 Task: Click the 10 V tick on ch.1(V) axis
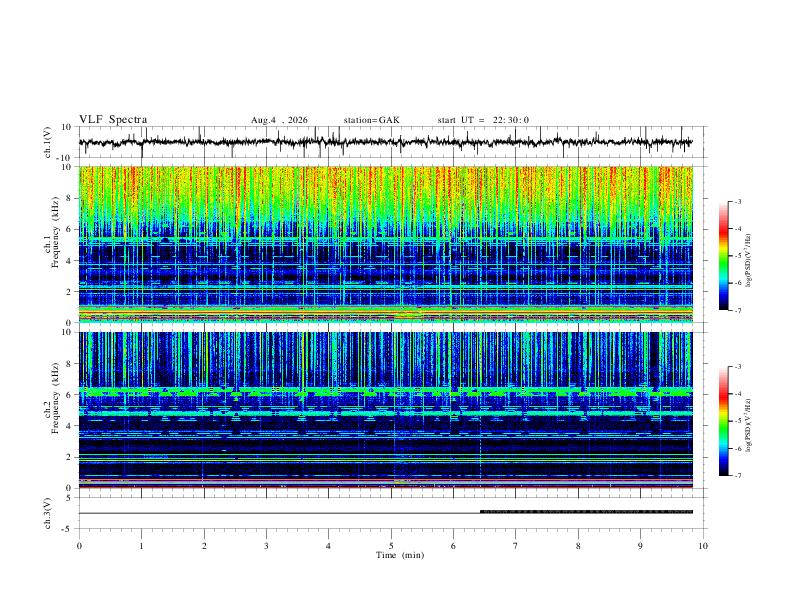click(66, 127)
